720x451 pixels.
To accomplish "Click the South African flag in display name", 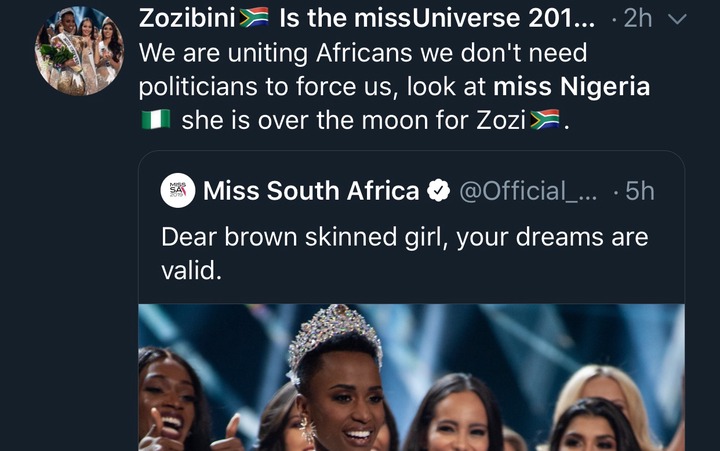I will pyautogui.click(x=254, y=18).
